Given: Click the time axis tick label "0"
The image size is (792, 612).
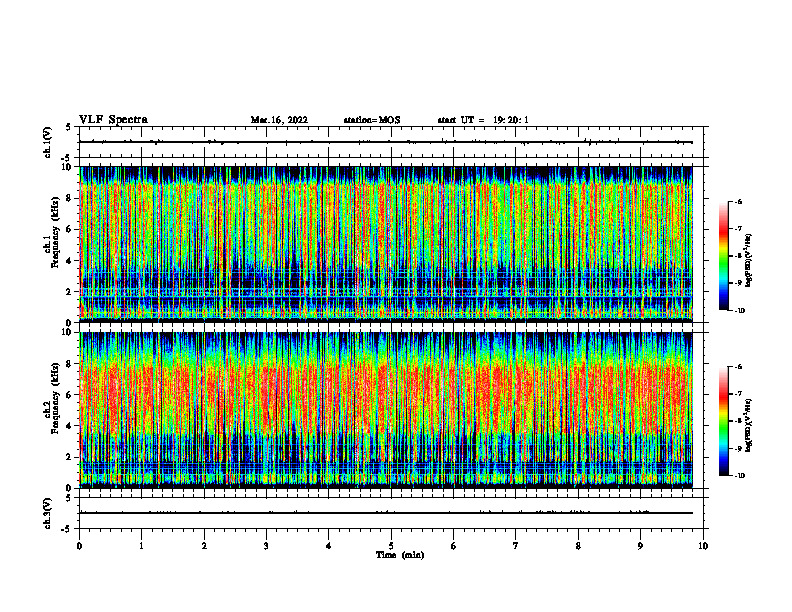Looking at the screenshot, I should pos(79,546).
